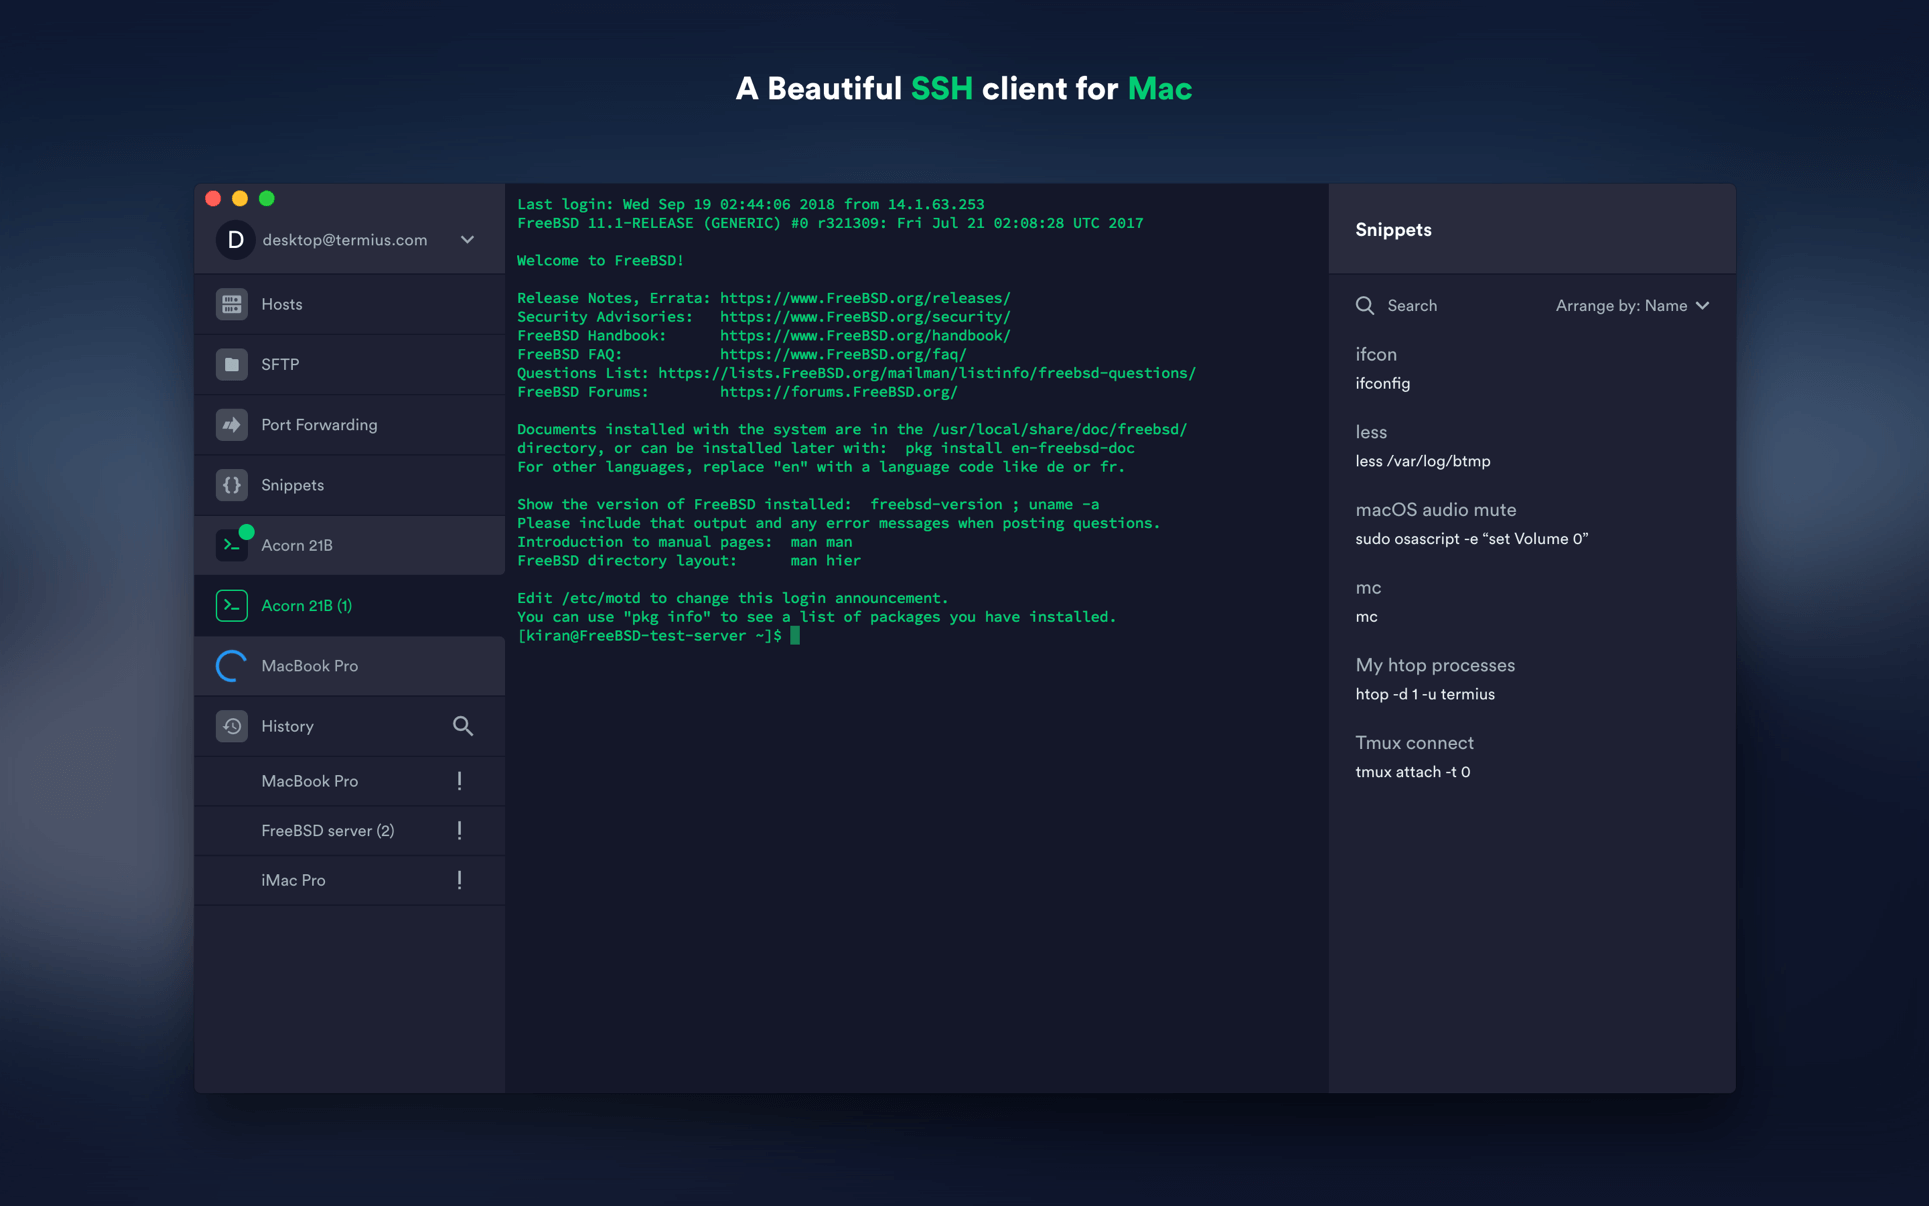Run the Tmux connect snippet
The image size is (1929, 1206).
pos(1414,742)
